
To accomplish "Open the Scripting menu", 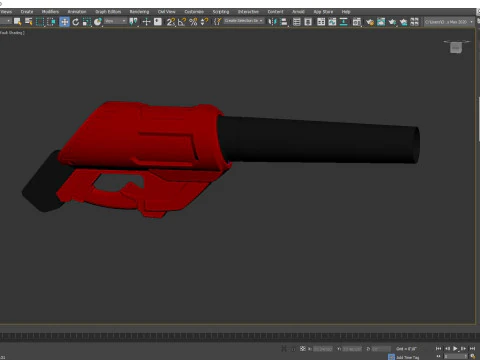I will point(221,12).
